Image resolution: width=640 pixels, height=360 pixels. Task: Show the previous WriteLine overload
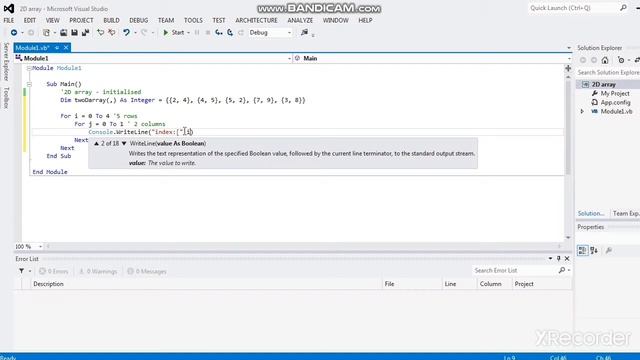[x=96, y=143]
